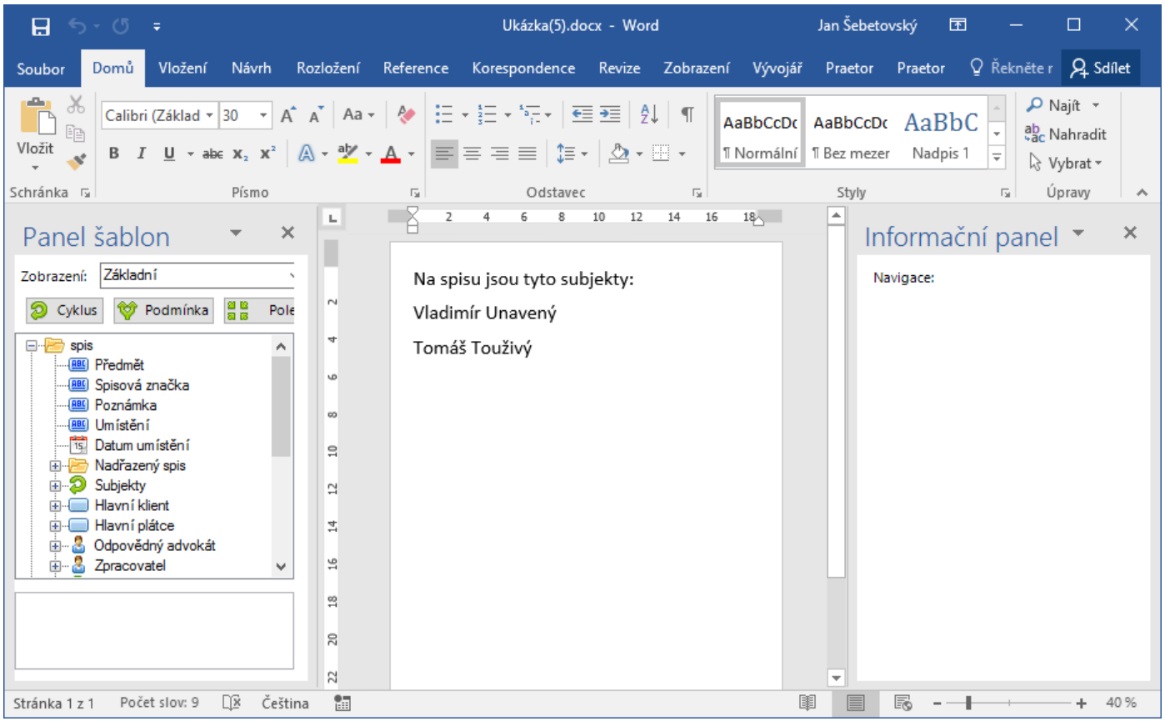Click the Save icon in title bar
This screenshot has height=721, width=1165.
[x=41, y=26]
